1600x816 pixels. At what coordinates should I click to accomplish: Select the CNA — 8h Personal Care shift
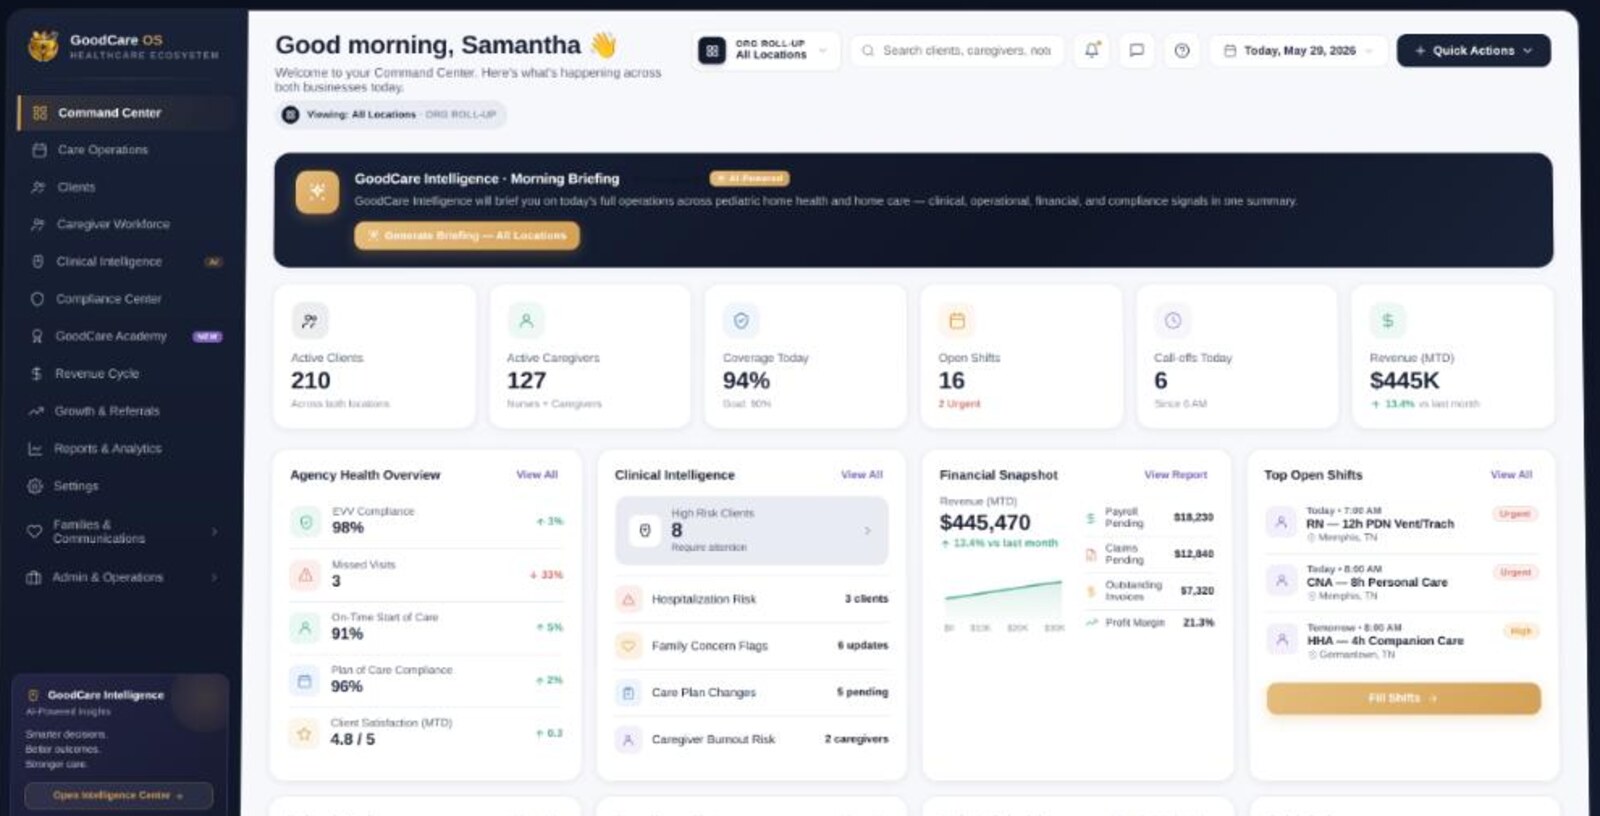tap(1402, 581)
